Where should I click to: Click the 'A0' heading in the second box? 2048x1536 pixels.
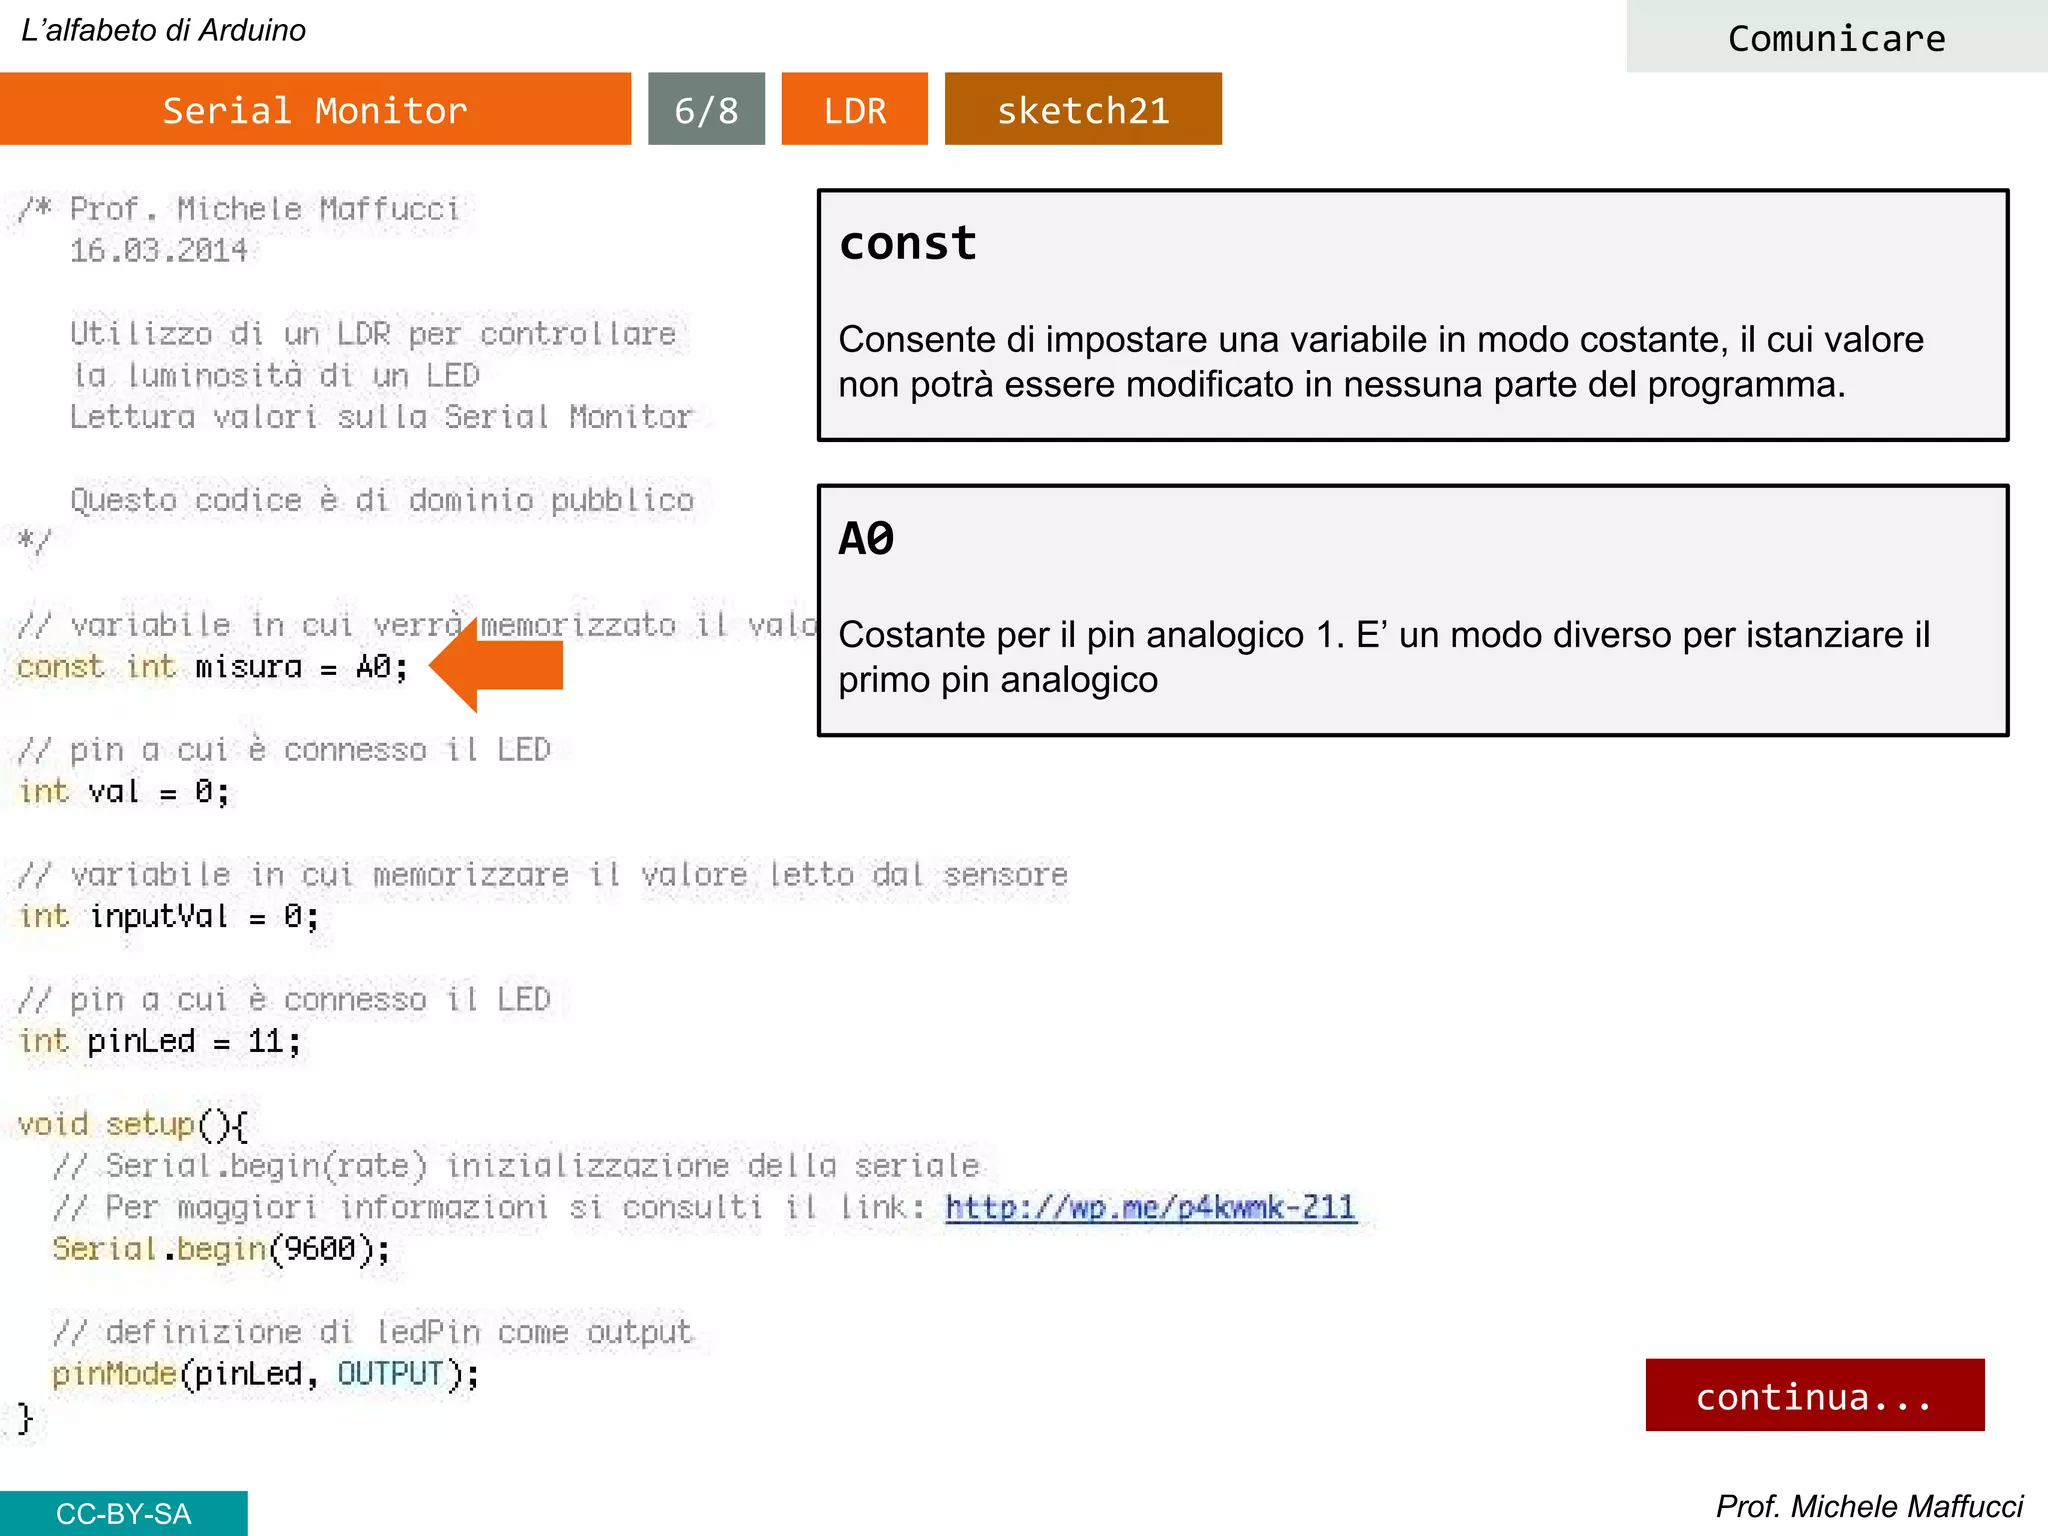click(x=866, y=539)
